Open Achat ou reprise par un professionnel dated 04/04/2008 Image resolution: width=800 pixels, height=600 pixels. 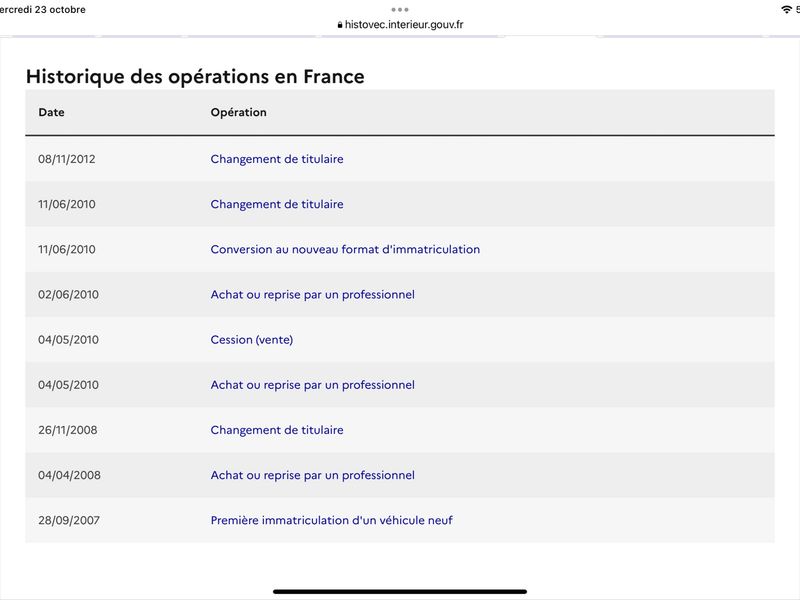tap(313, 475)
